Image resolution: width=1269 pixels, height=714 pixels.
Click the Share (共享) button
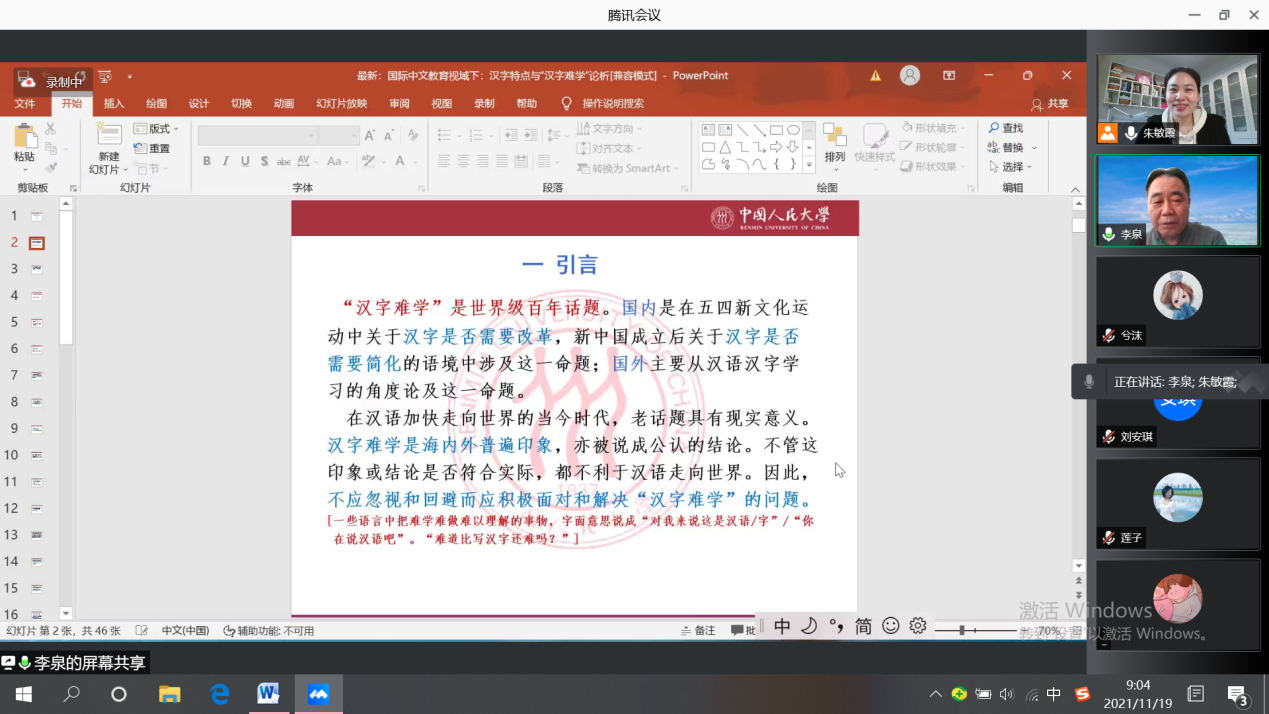1050,104
